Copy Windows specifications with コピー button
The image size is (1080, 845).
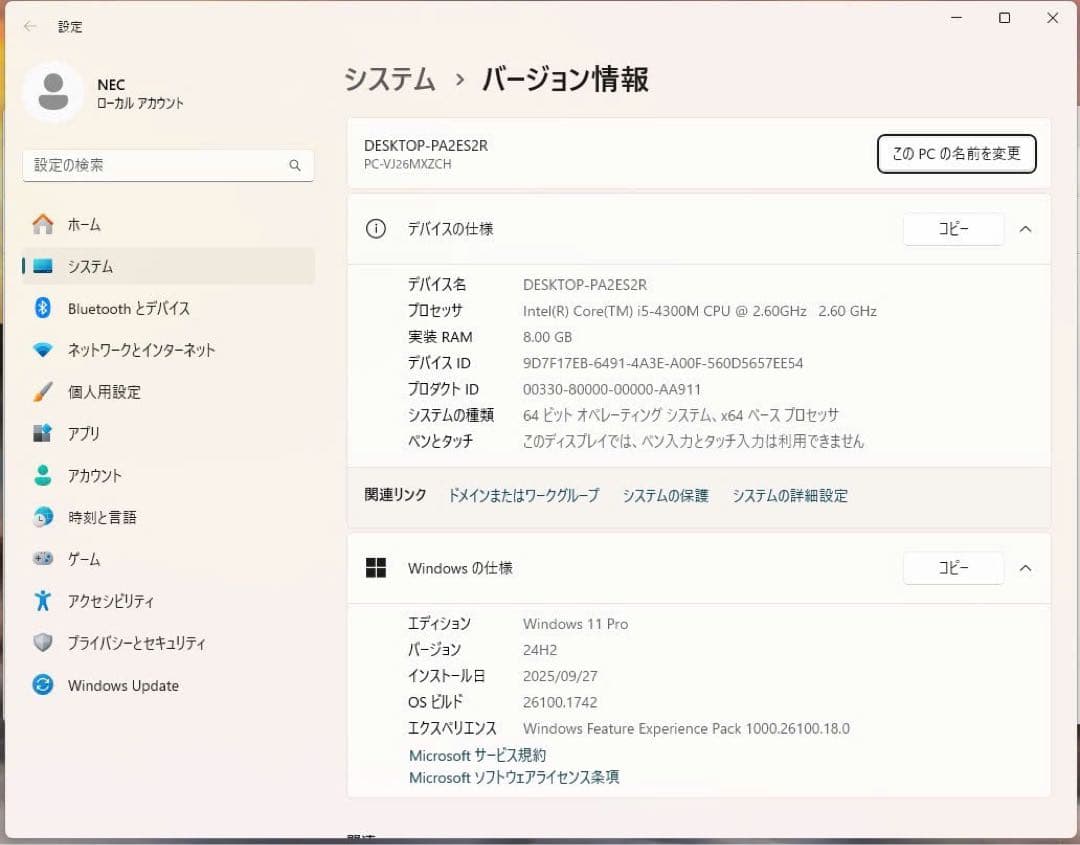(x=953, y=567)
